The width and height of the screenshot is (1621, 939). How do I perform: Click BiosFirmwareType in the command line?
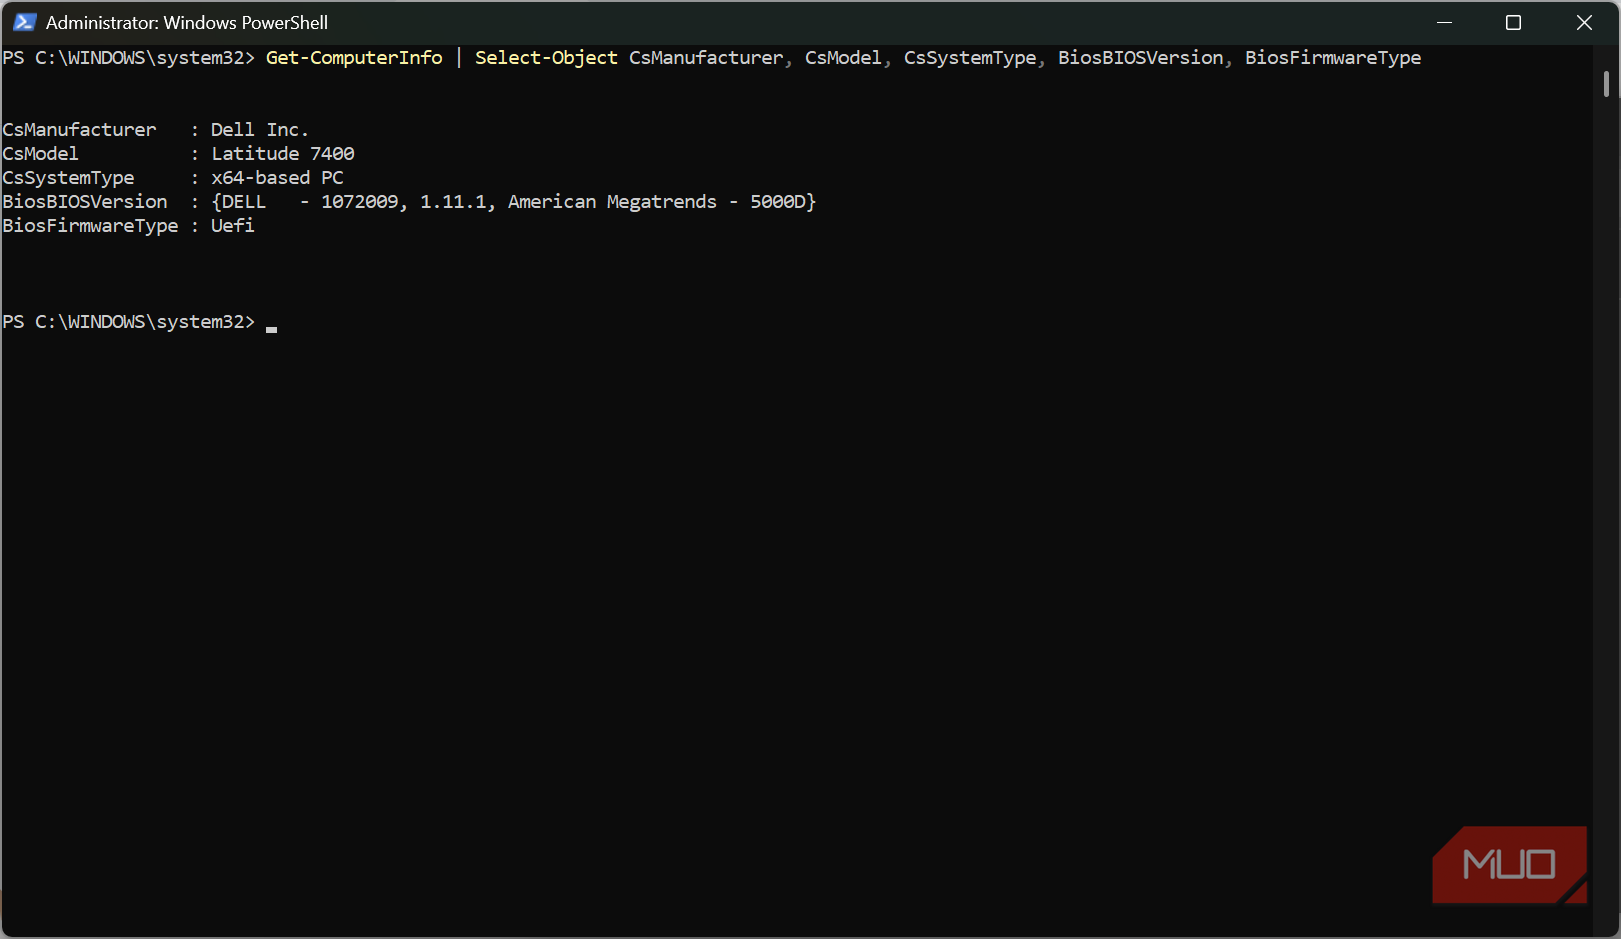tap(1333, 58)
